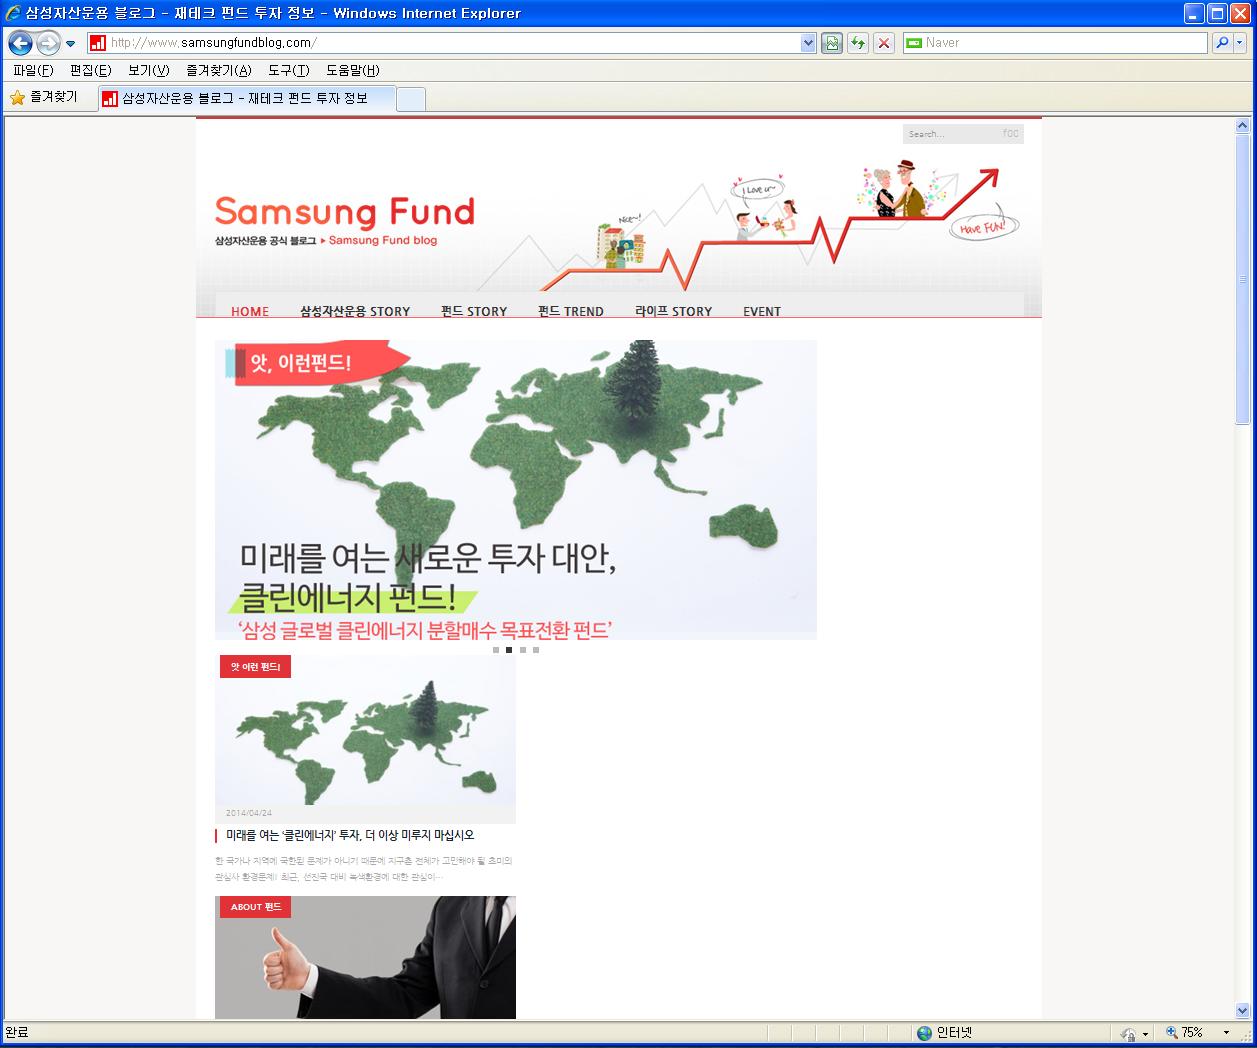The height and width of the screenshot is (1048, 1257).
Task: Stop loading with the red X button
Action: pyautogui.click(x=884, y=43)
